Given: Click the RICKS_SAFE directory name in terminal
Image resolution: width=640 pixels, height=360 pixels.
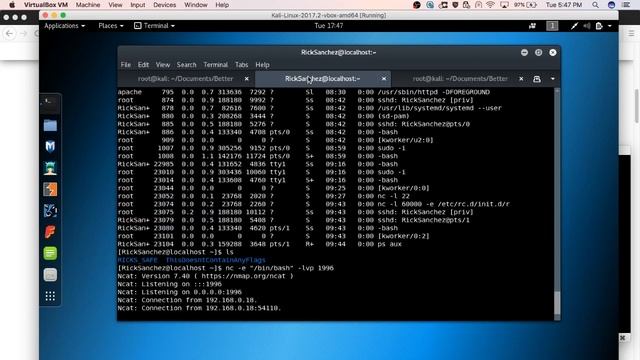Looking at the screenshot, I should pos(138,260).
